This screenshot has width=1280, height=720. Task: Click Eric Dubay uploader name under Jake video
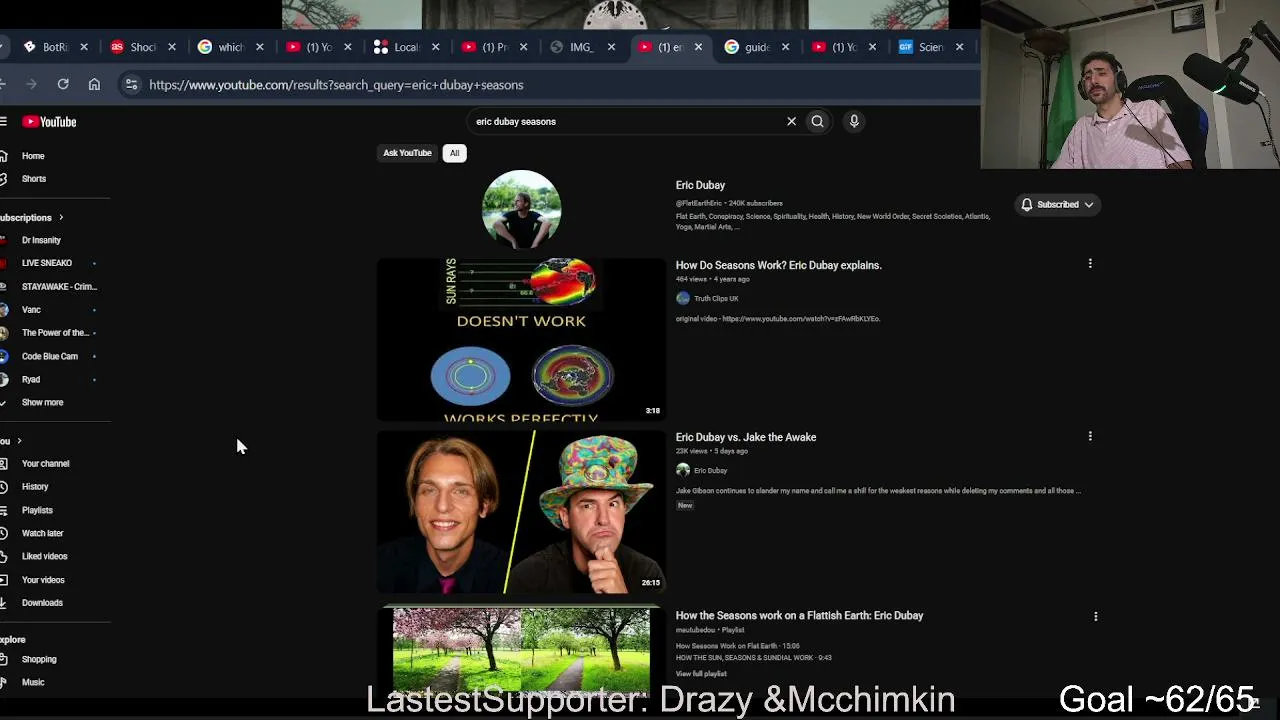710,471
